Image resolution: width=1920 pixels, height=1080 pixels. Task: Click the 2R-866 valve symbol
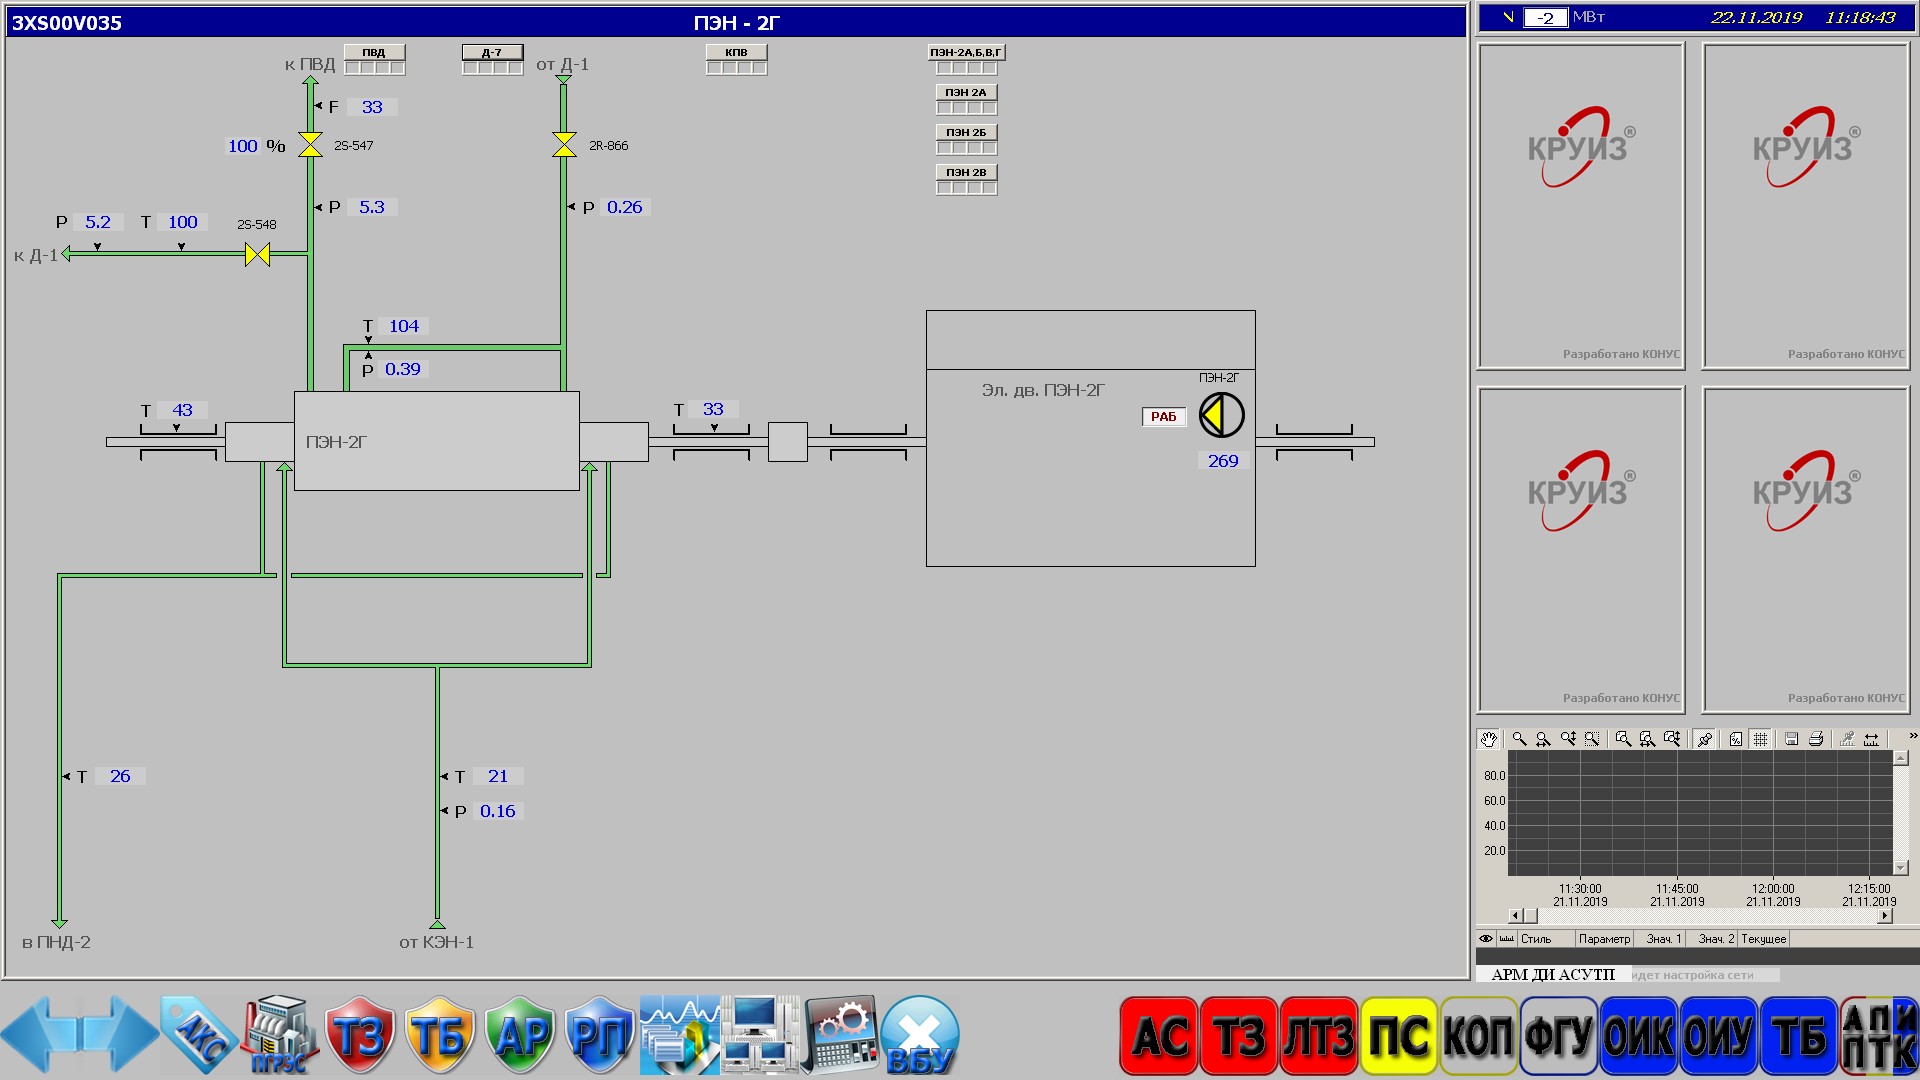564,145
